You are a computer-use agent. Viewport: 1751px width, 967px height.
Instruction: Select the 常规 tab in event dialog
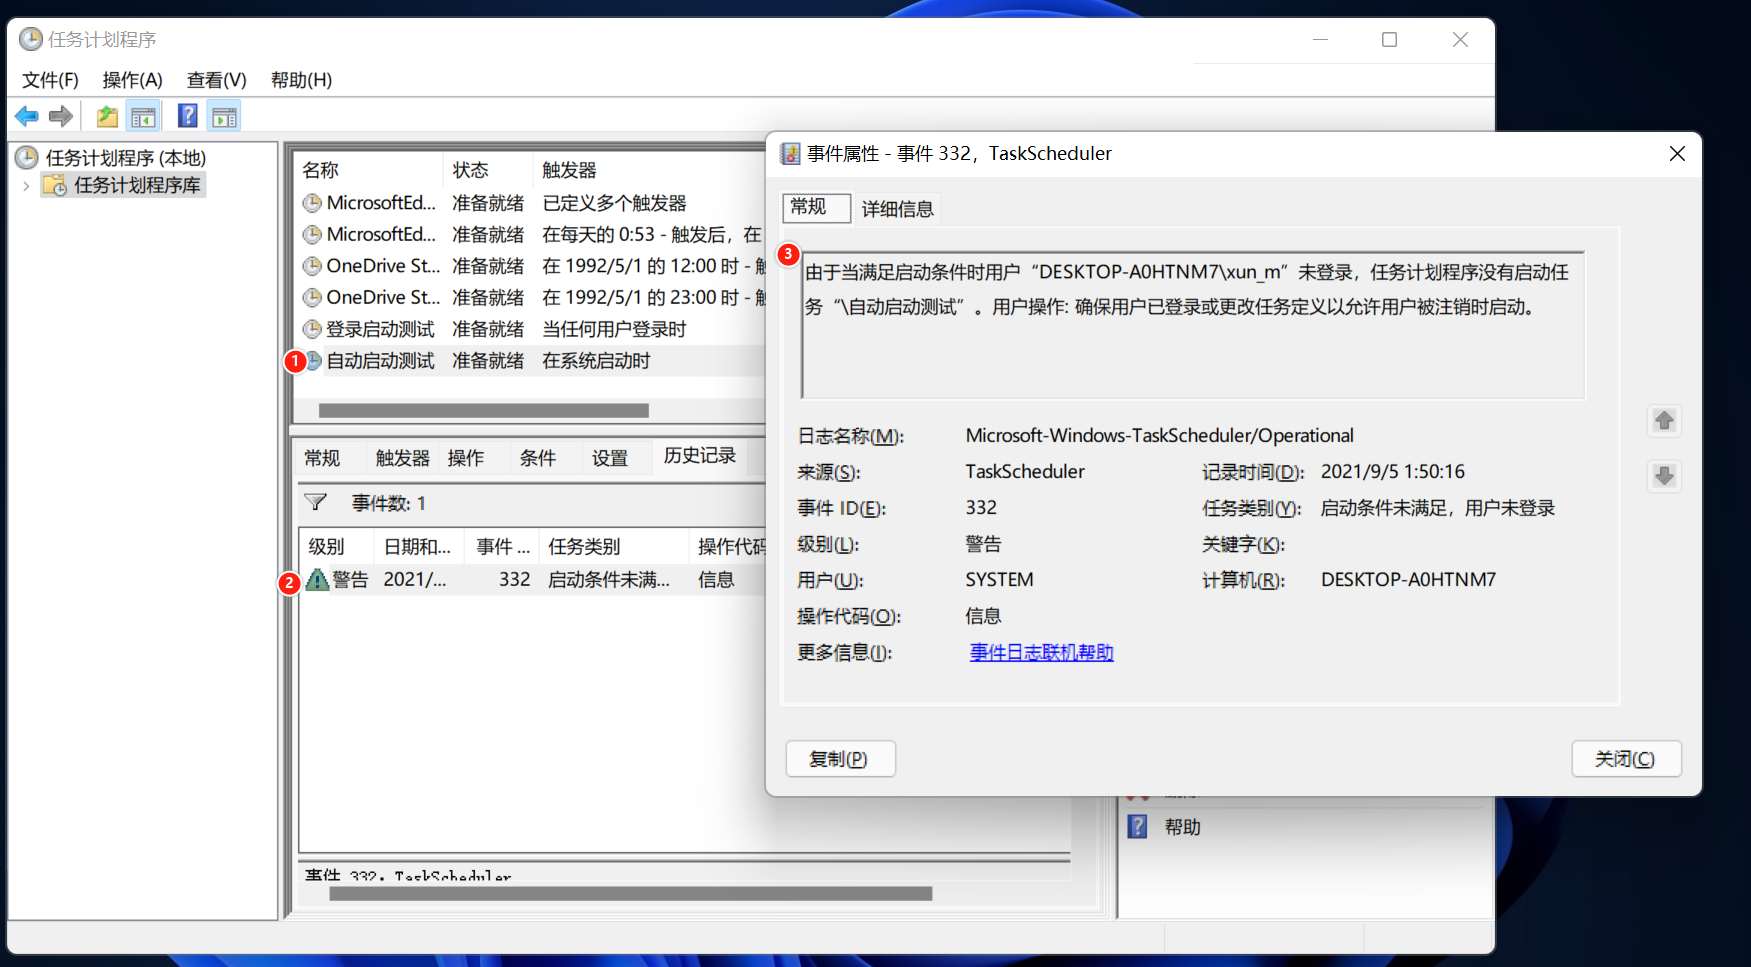[816, 207]
